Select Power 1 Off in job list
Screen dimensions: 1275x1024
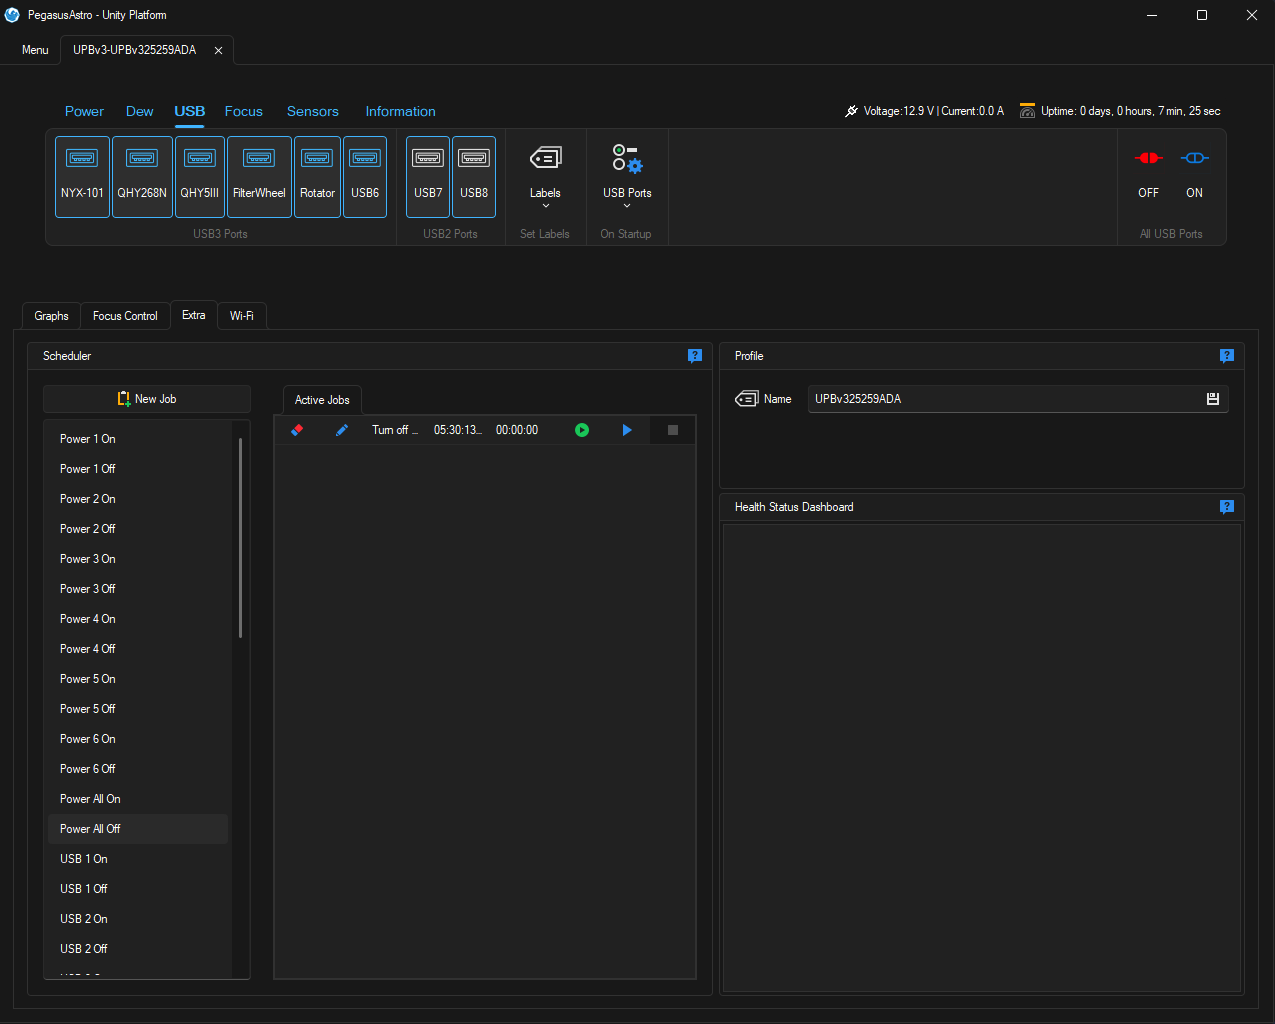pos(138,469)
